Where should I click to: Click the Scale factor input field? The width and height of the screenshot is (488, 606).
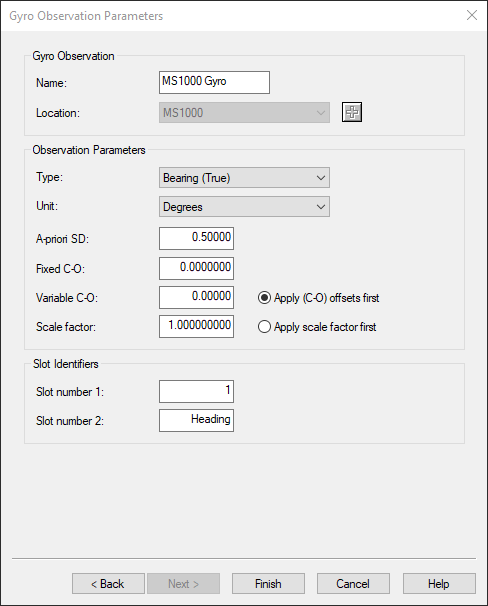pyautogui.click(x=196, y=327)
